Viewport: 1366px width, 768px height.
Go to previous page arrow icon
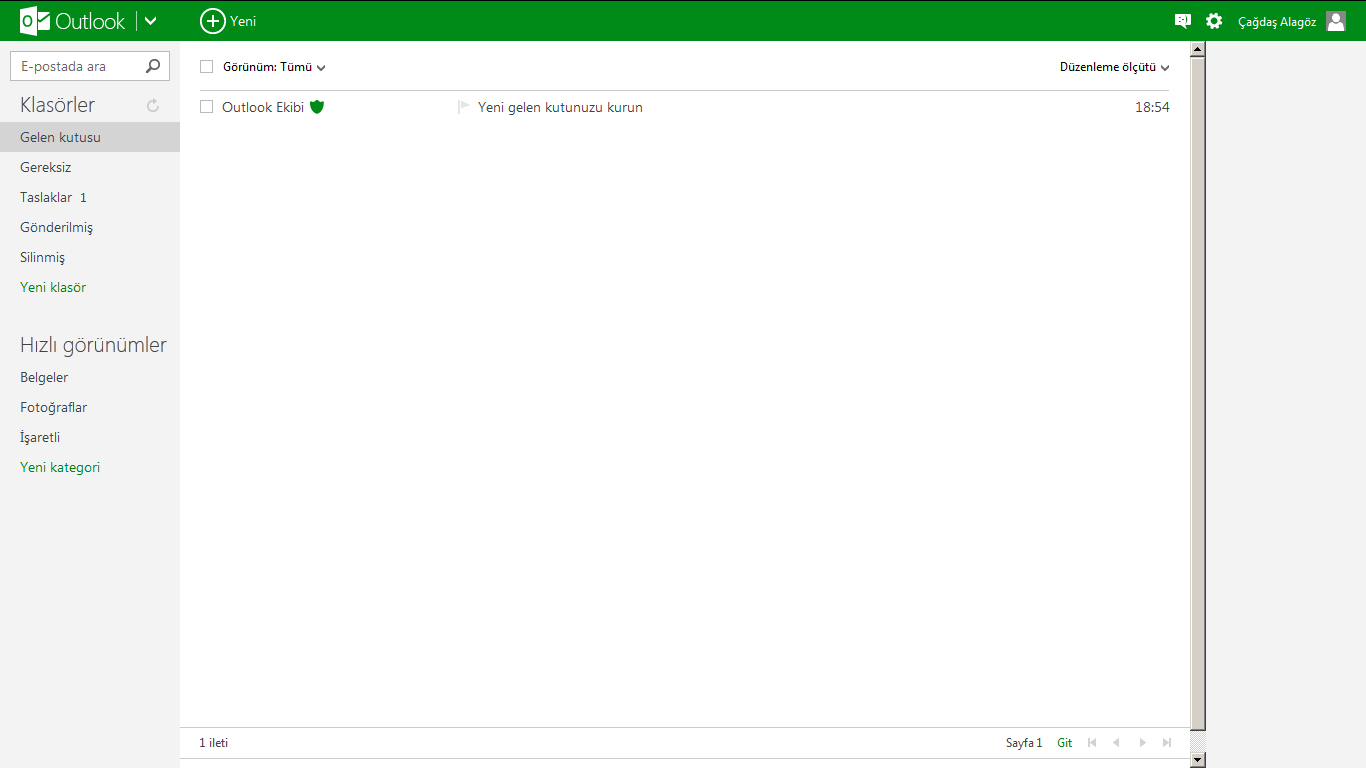click(x=1116, y=743)
